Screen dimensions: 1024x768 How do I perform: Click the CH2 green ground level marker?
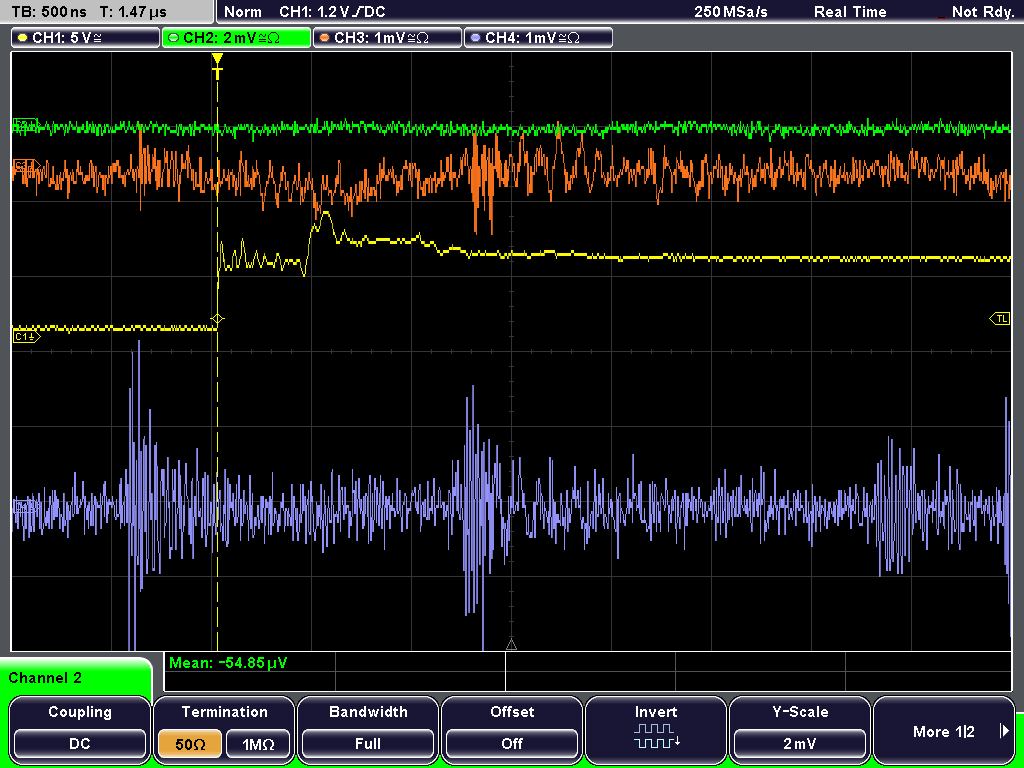tap(26, 124)
